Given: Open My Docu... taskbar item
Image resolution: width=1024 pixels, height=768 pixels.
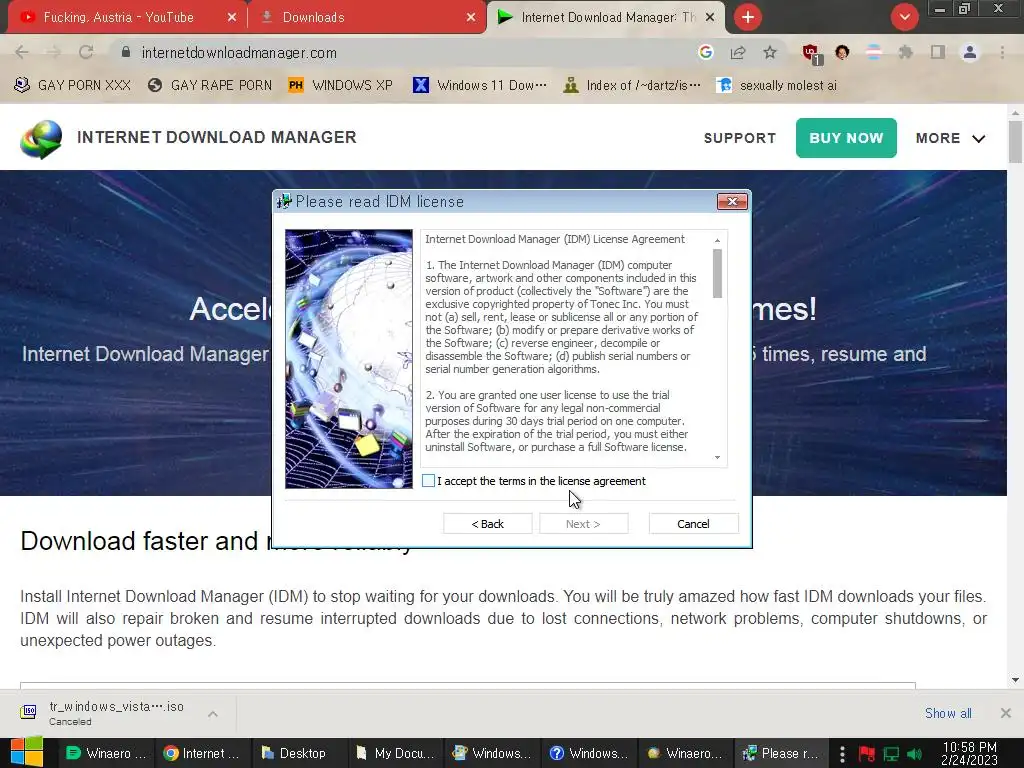Looking at the screenshot, I should pyautogui.click(x=395, y=754).
